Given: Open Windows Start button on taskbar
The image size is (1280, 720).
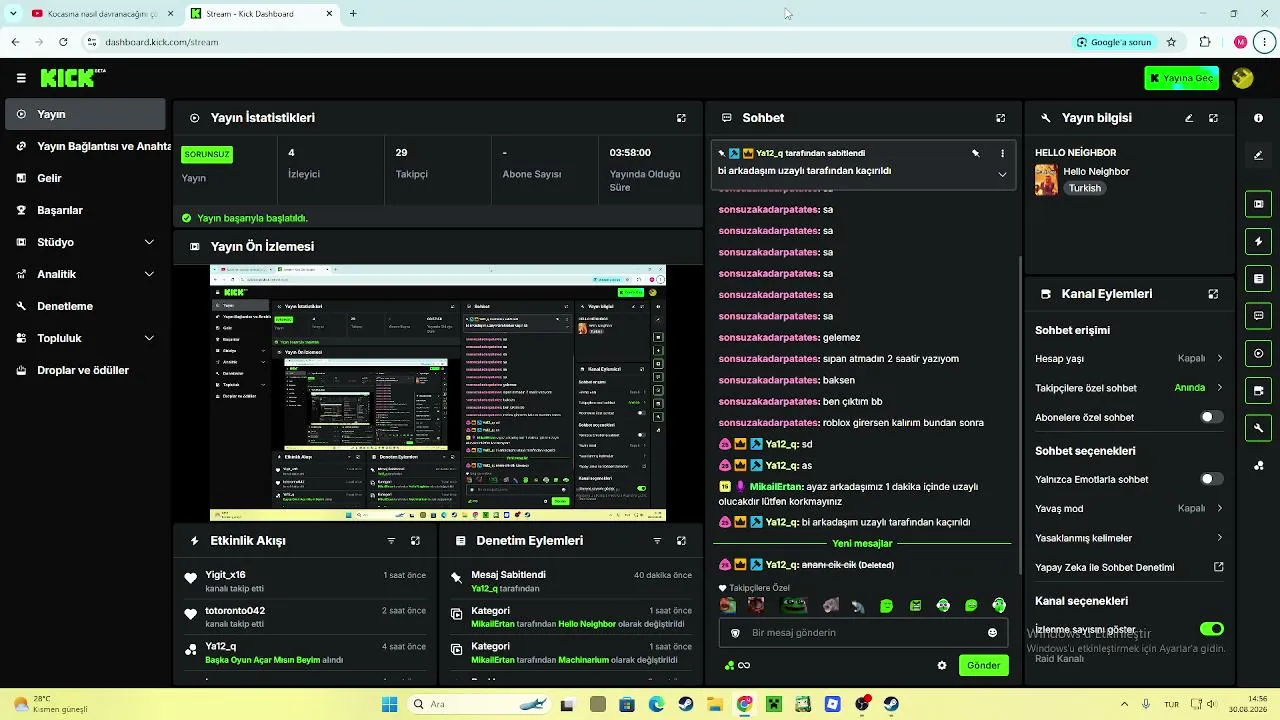Looking at the screenshot, I should pyautogui.click(x=389, y=704).
